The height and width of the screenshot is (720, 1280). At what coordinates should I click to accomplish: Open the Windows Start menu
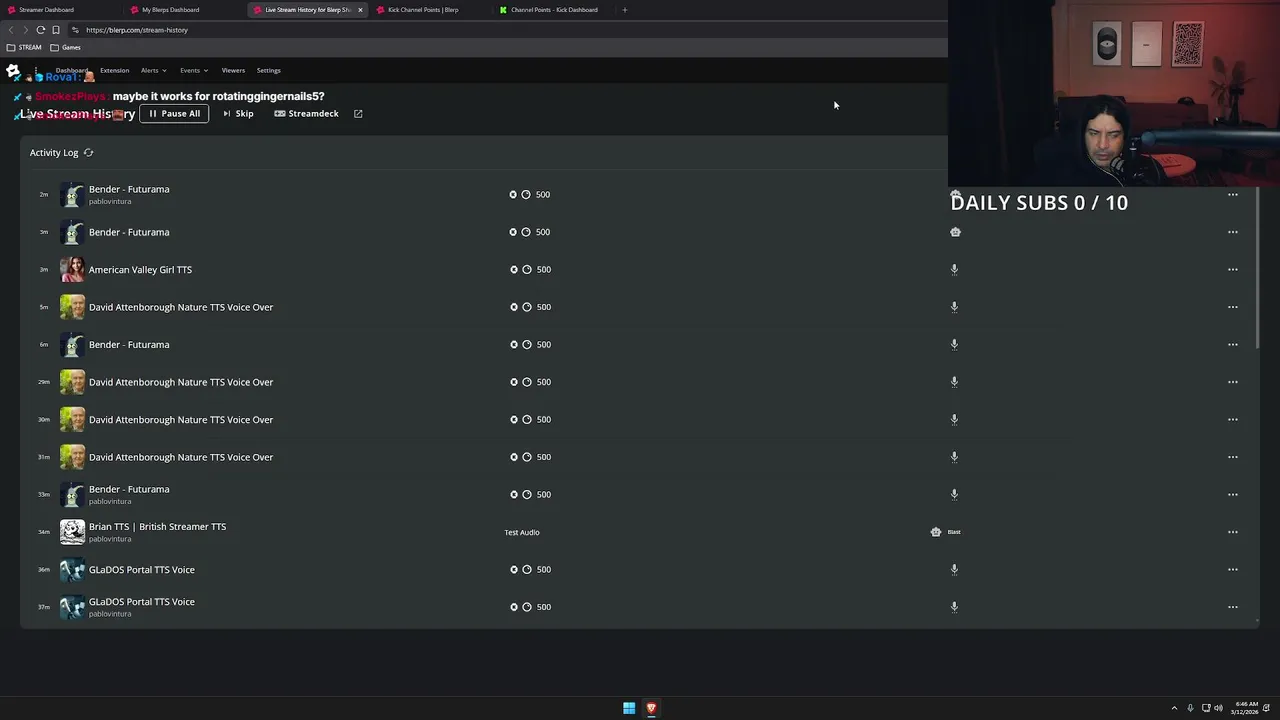tap(629, 708)
